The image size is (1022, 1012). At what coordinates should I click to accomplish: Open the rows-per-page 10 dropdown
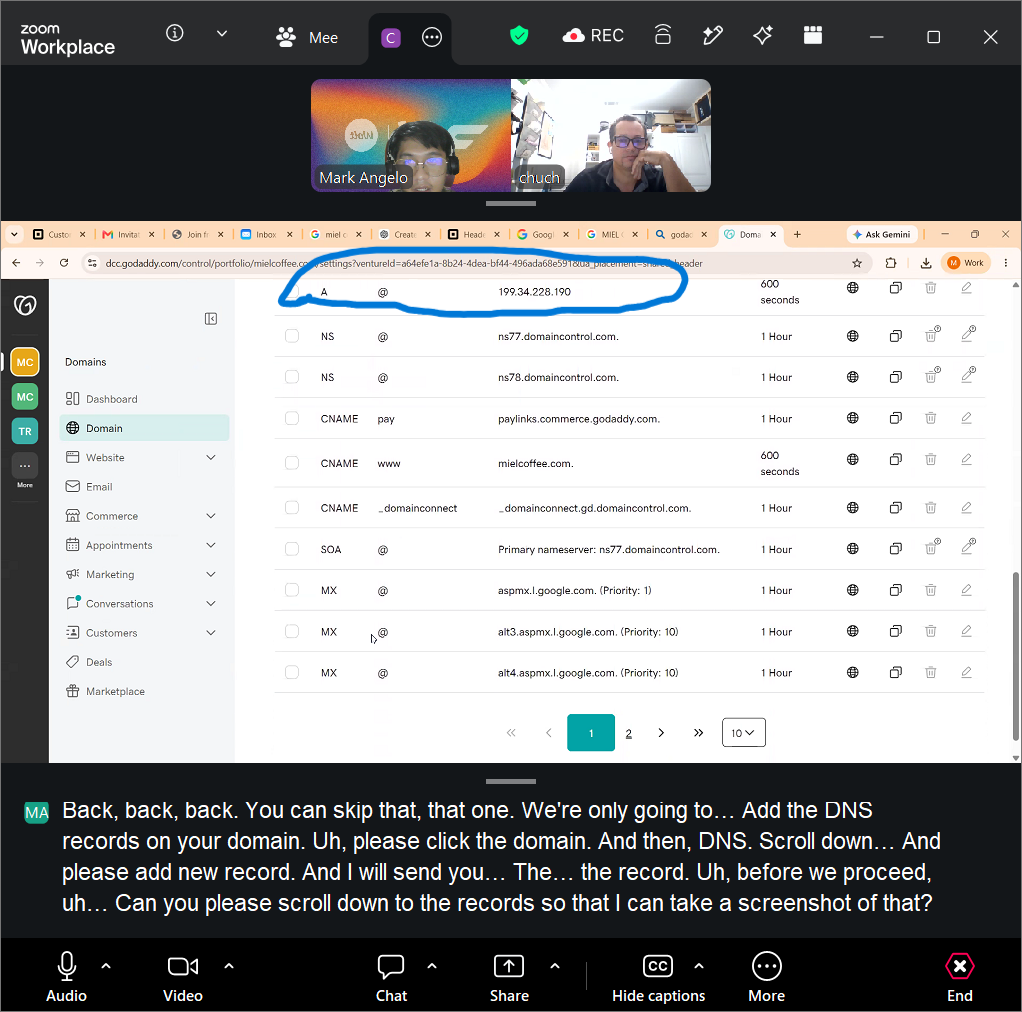pos(743,732)
